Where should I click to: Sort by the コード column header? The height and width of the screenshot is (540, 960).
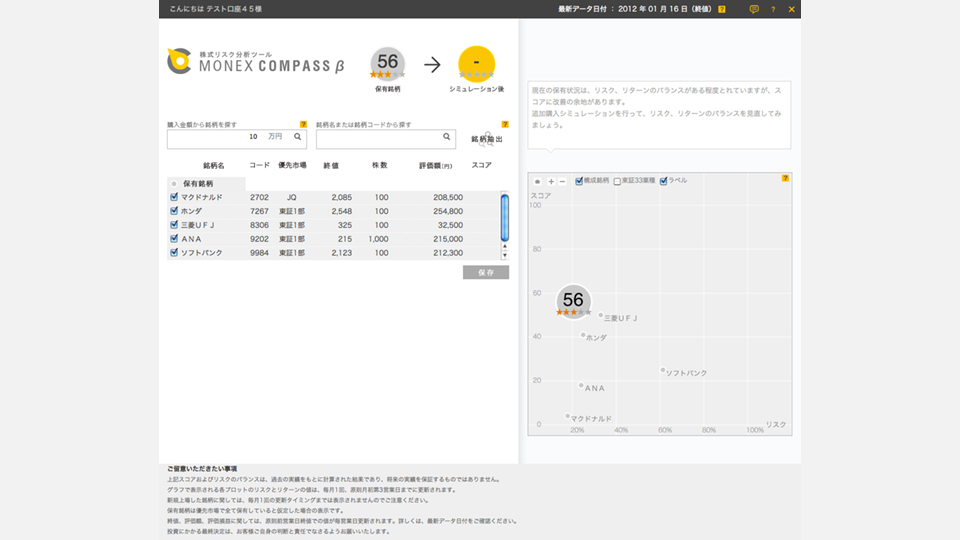(259, 165)
